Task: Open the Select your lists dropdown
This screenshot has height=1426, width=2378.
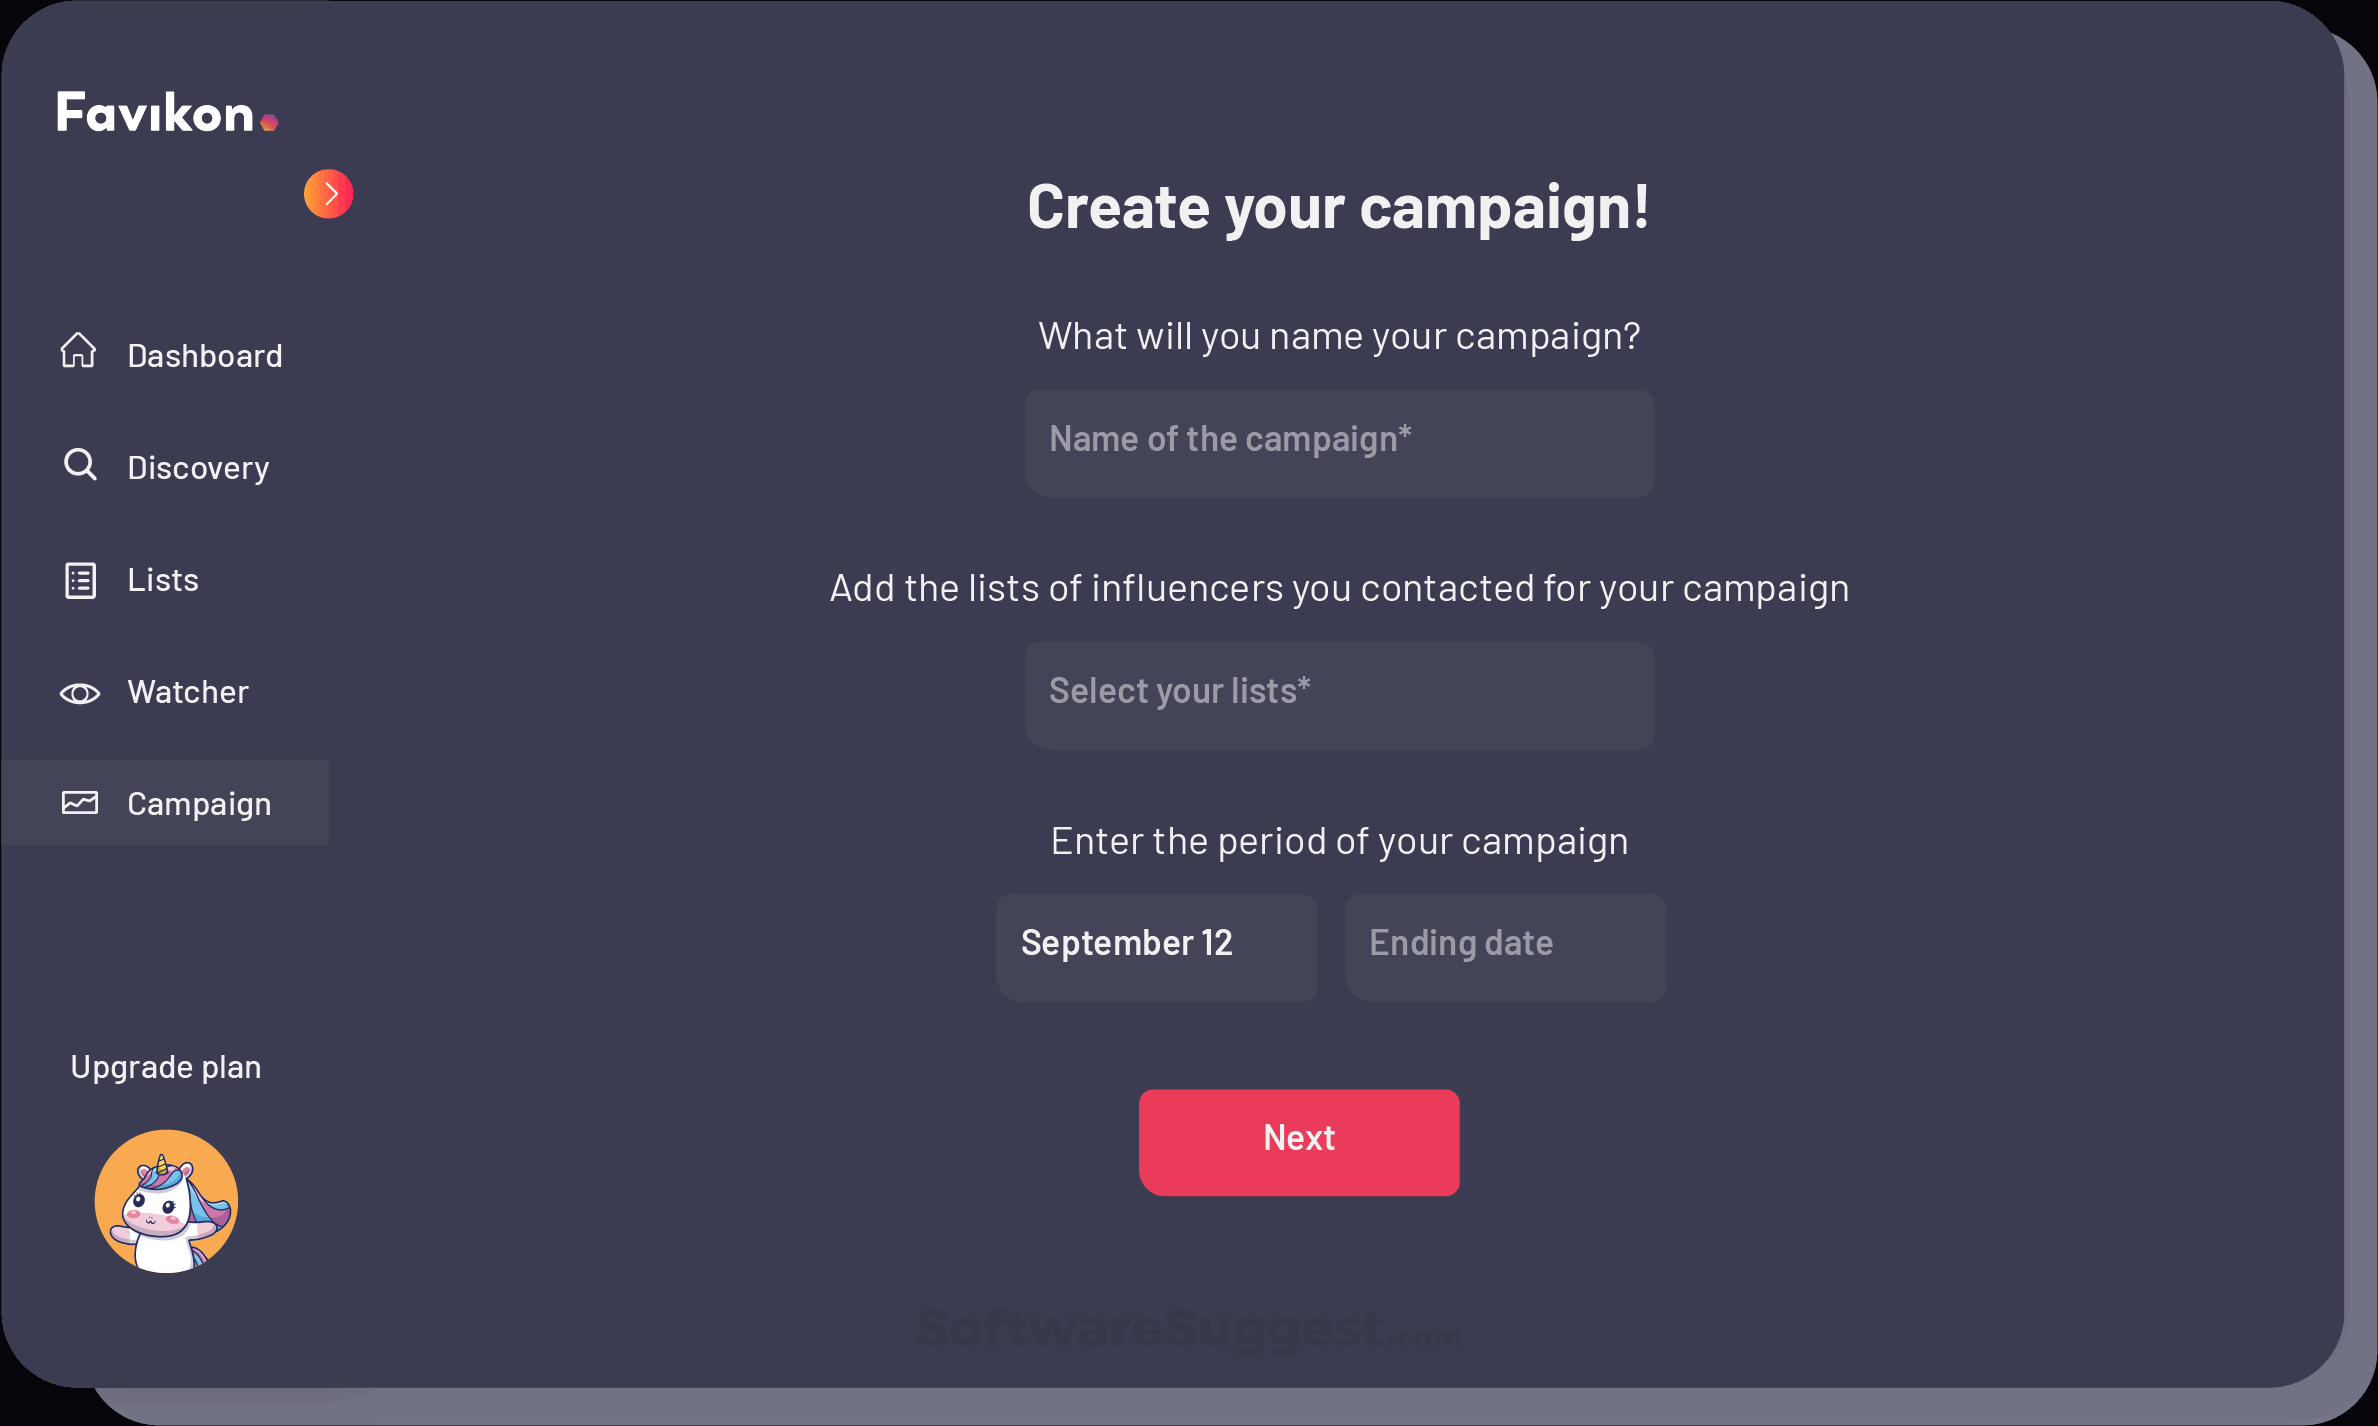Action: click(x=1339, y=694)
